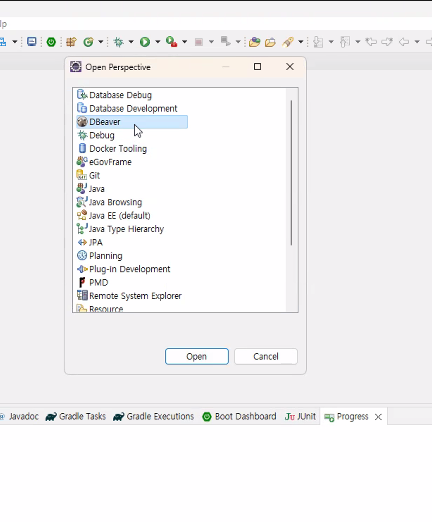
Task: Expand the Debug launch dropdown arrow
Action: [x=131, y=42]
